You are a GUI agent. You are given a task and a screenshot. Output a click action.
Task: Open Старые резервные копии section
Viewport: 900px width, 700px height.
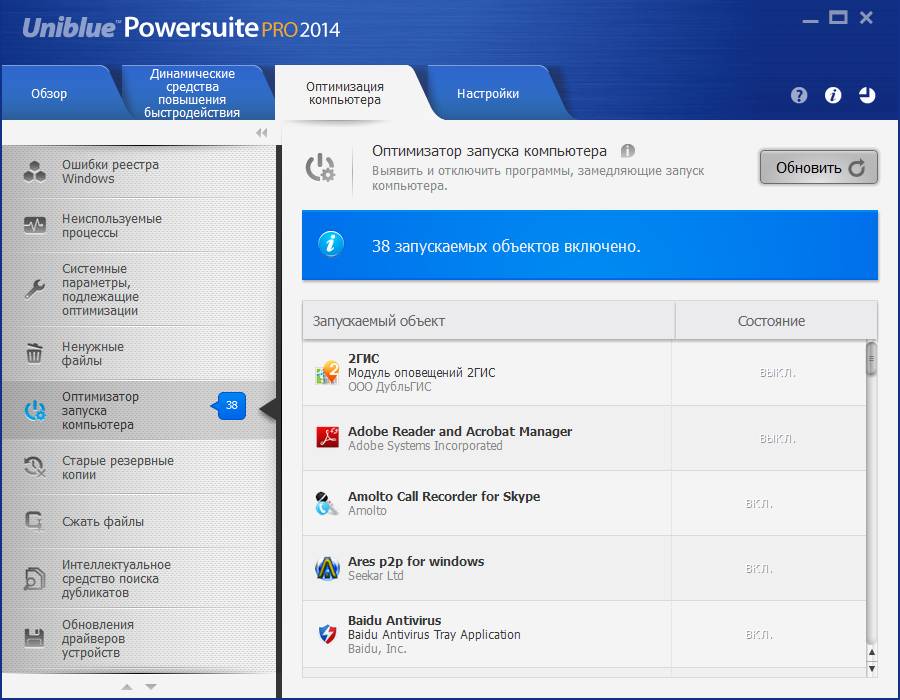tap(139, 467)
